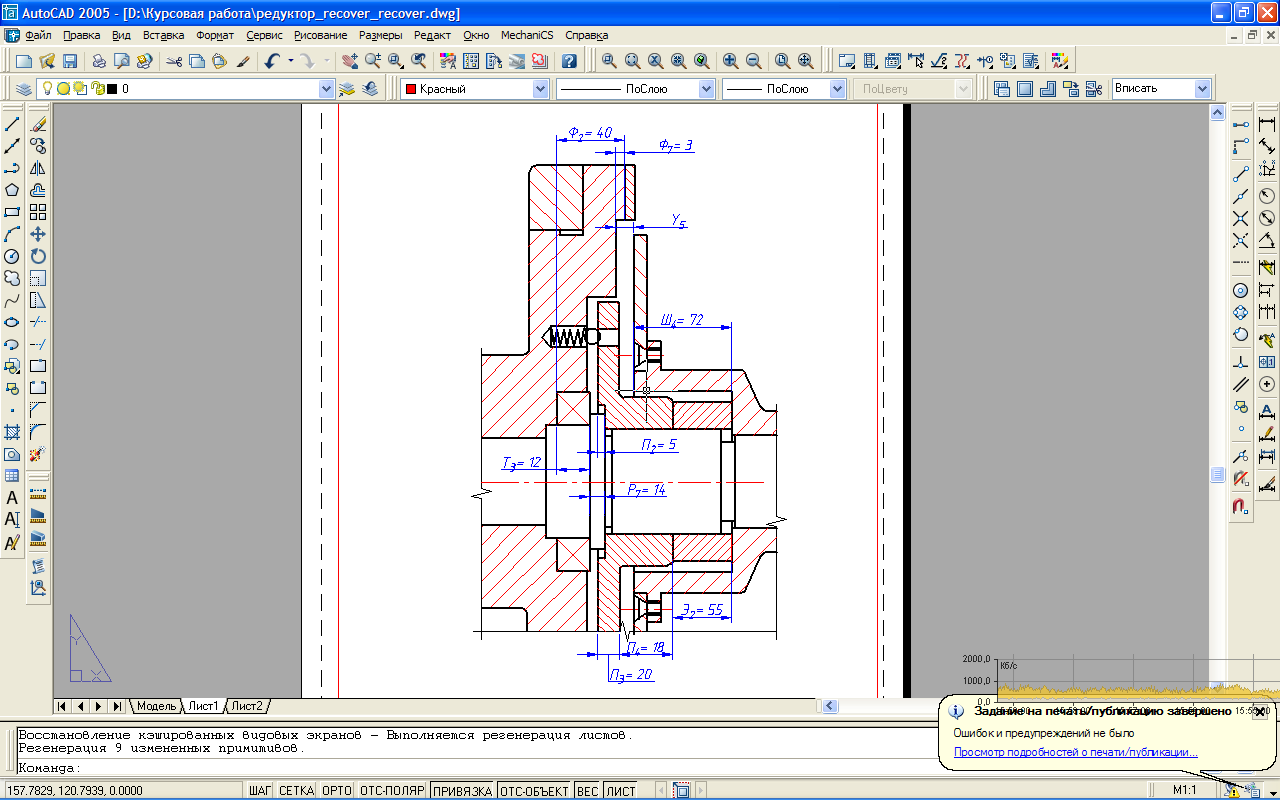Screen dimensions: 1280x800
Task: Toggle СЕТКА grid display
Action: [x=296, y=791]
